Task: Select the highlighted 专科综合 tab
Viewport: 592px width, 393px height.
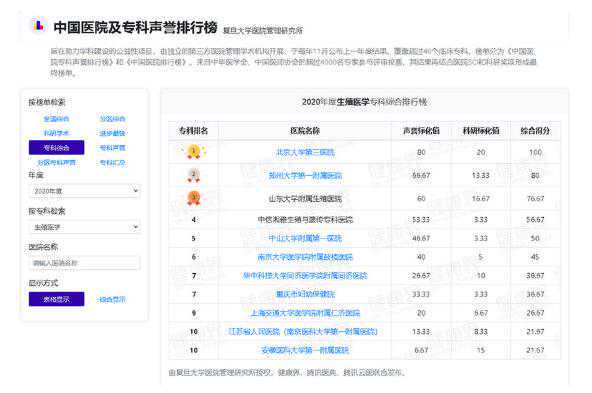Action: (56, 148)
